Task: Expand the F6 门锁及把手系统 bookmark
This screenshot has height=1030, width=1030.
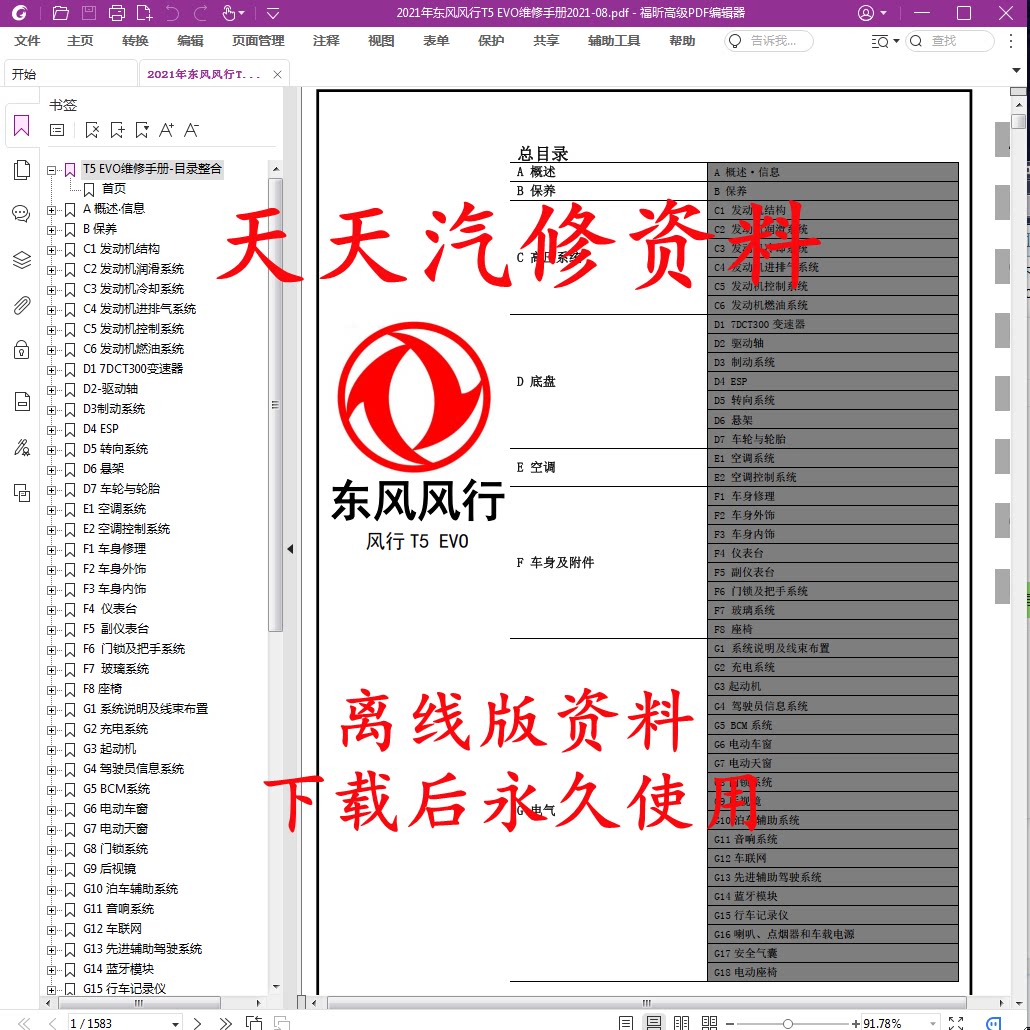Action: pyautogui.click(x=51, y=650)
